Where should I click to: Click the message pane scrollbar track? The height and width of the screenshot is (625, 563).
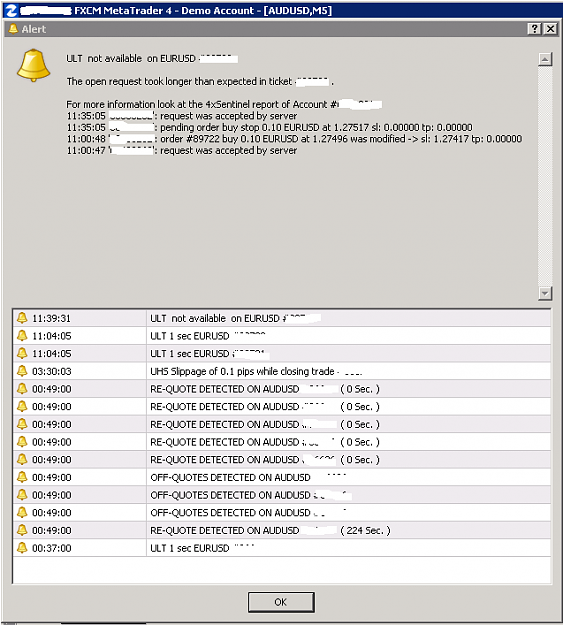tap(545, 176)
